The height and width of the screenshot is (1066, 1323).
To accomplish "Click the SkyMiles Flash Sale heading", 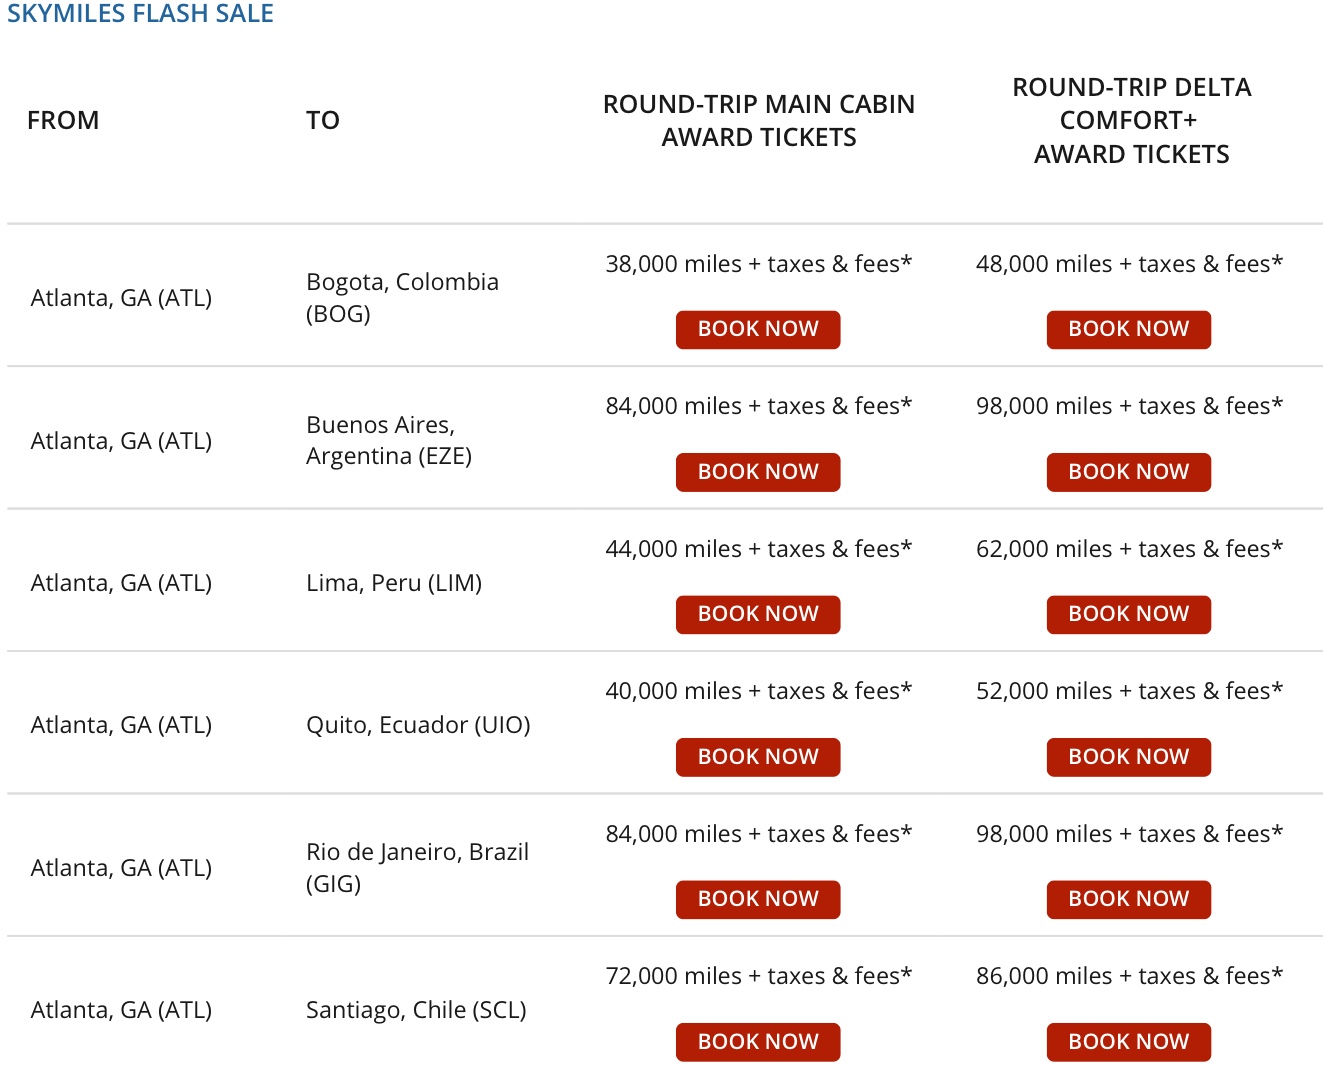I will point(140,14).
